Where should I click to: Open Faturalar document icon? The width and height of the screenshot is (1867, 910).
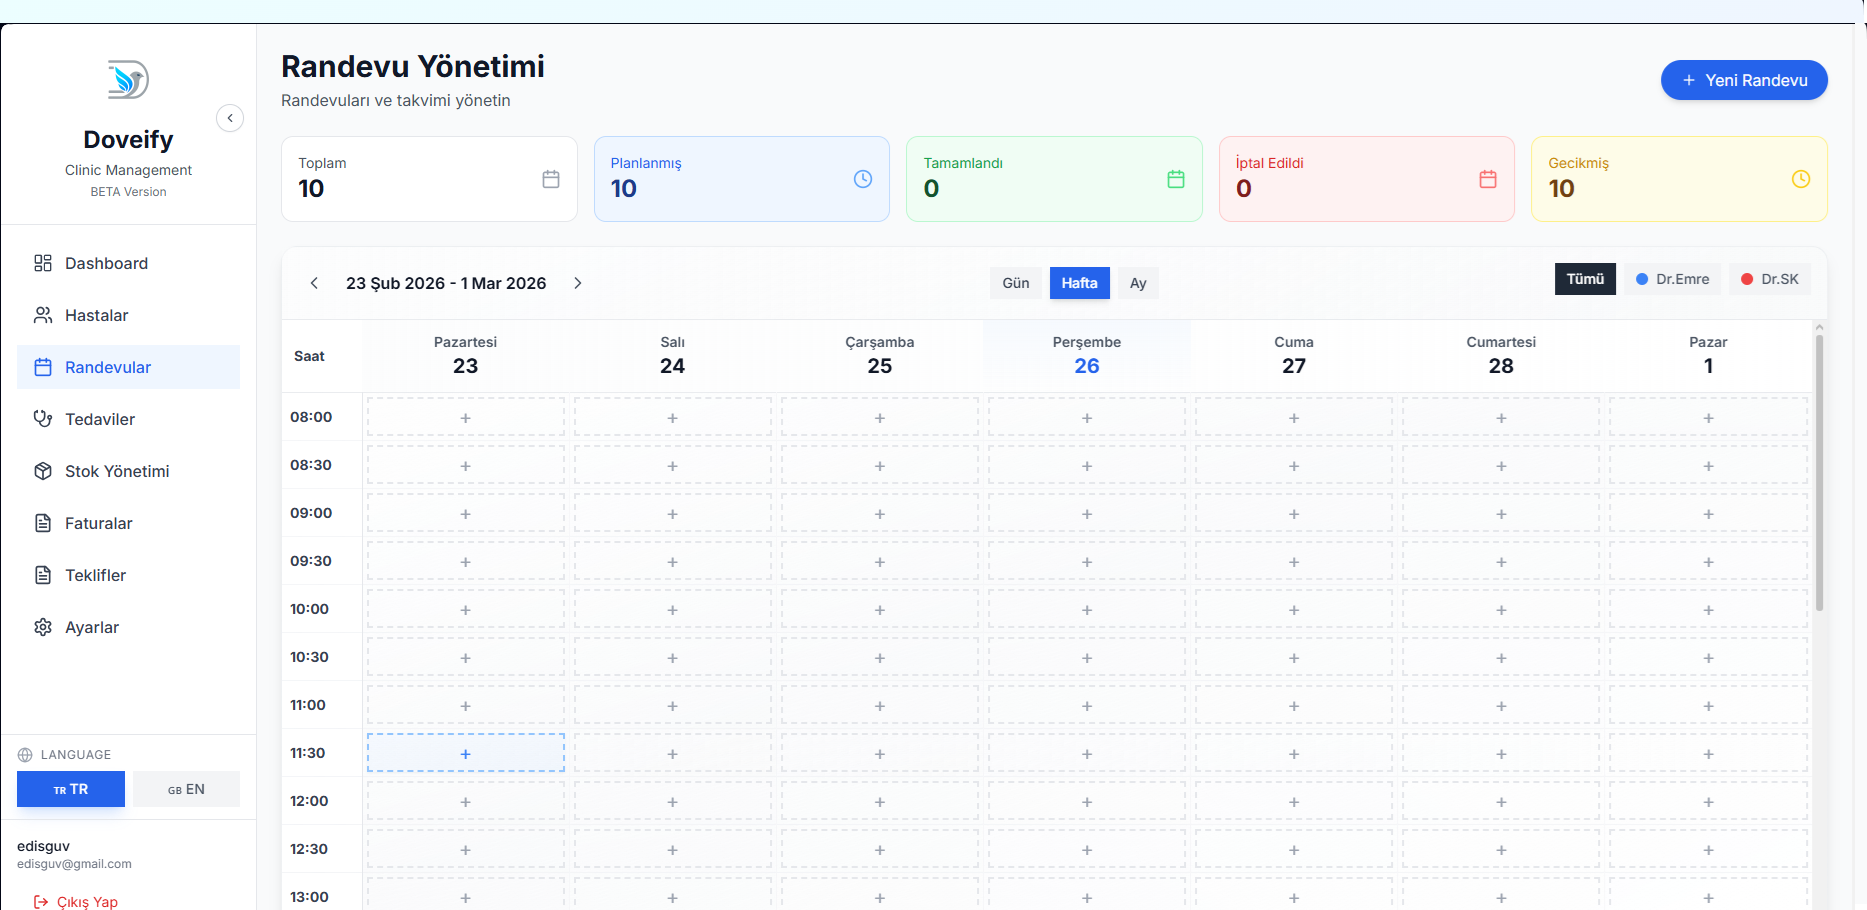[x=43, y=523]
